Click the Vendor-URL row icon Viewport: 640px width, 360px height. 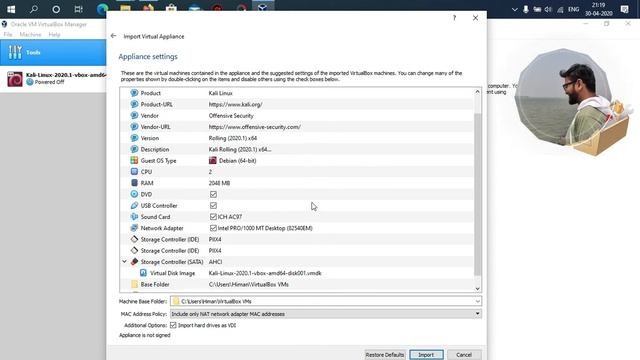[x=134, y=127]
